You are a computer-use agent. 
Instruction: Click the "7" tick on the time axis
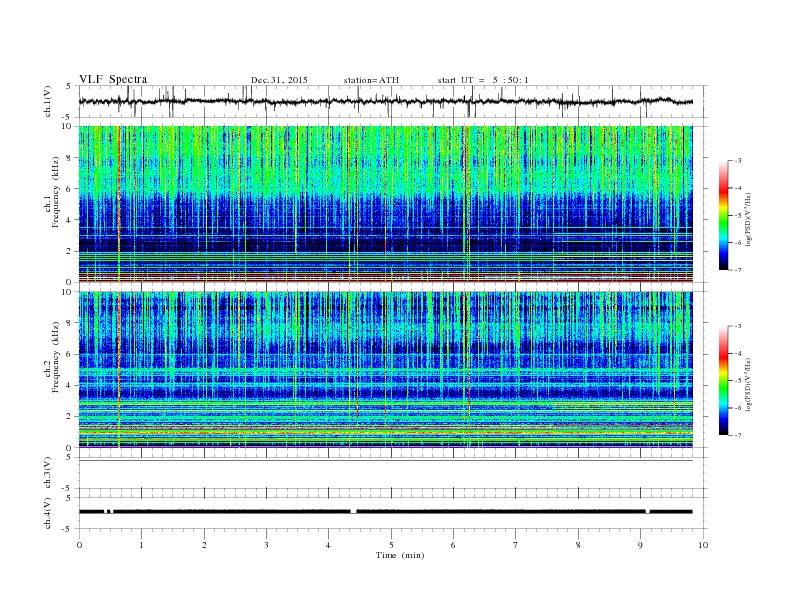[516, 545]
